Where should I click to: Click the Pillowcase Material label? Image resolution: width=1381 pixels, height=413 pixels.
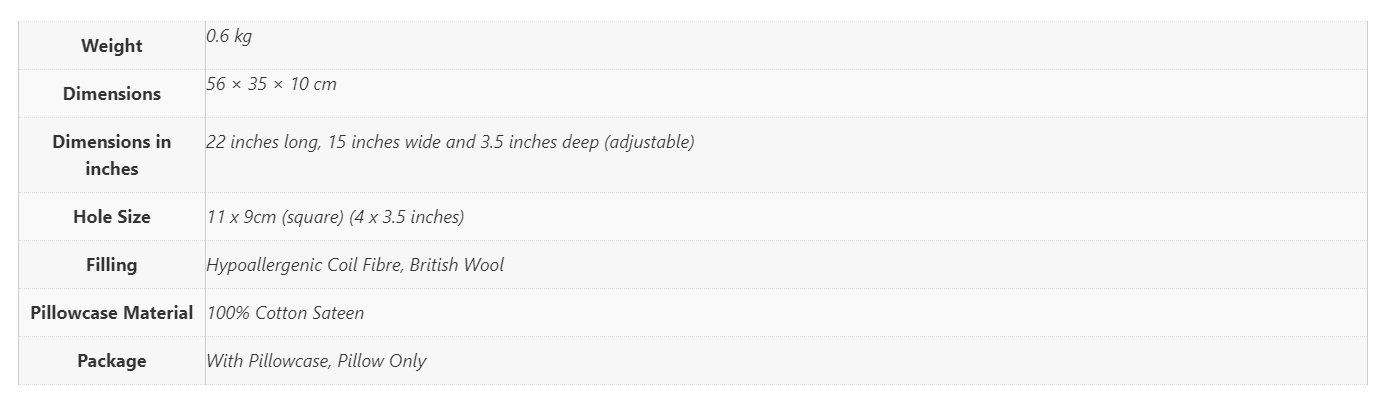[x=112, y=313]
